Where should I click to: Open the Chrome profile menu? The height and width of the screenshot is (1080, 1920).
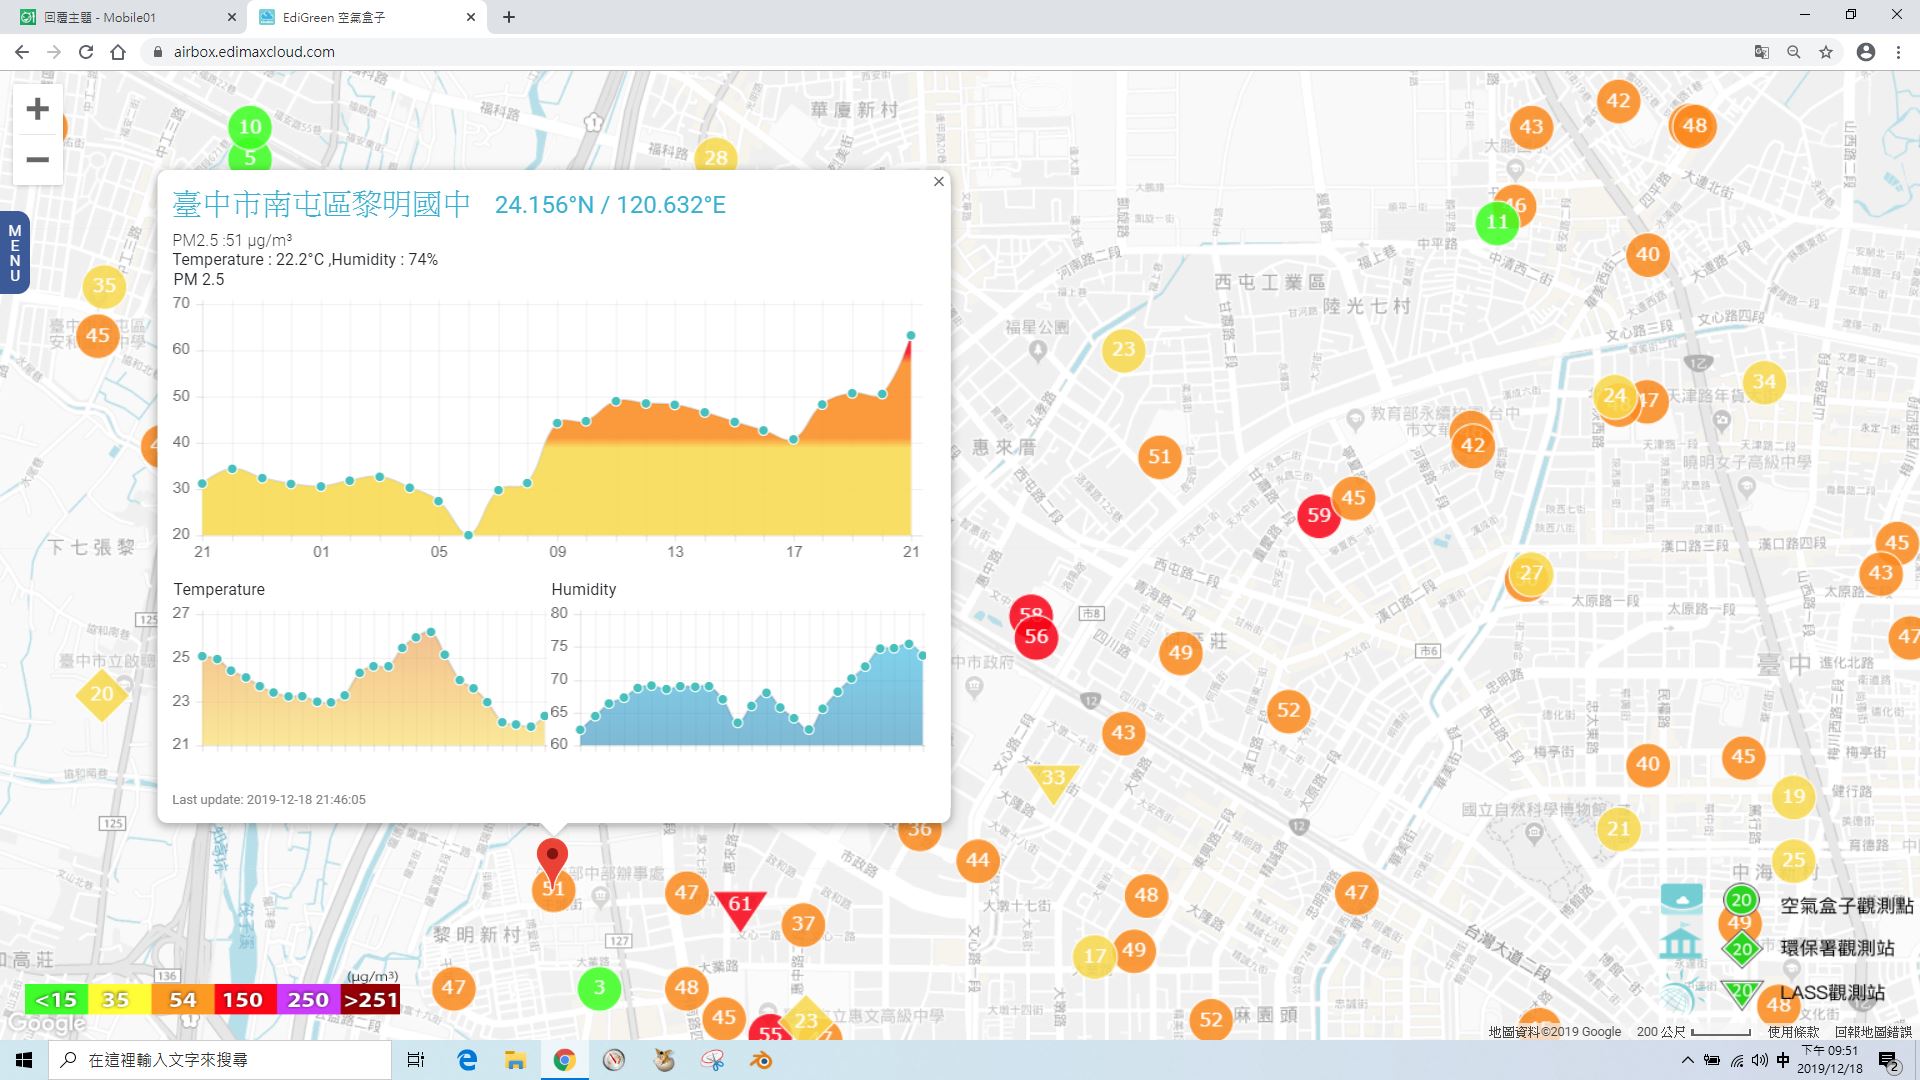[x=1865, y=52]
